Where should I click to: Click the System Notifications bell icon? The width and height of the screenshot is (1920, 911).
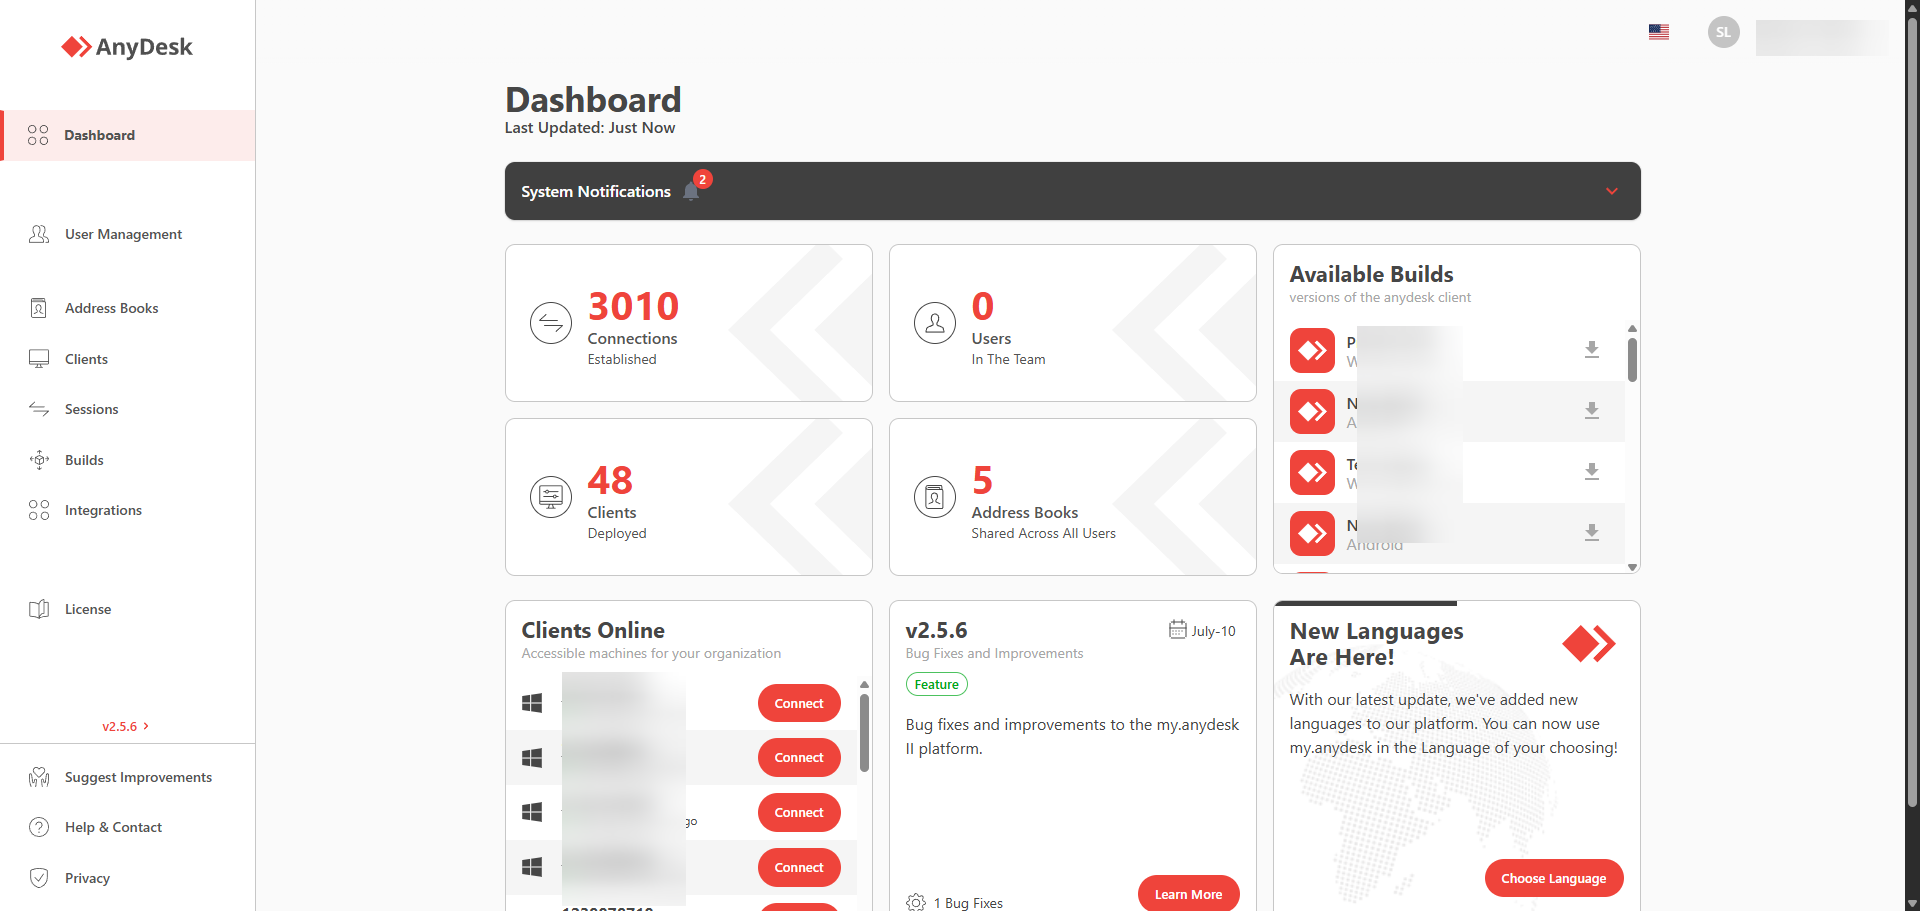coord(691,191)
